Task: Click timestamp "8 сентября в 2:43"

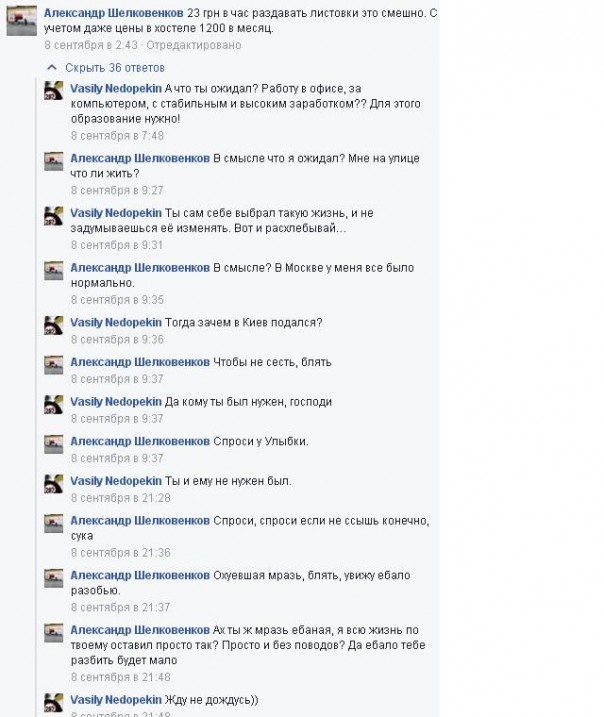Action: click(x=91, y=45)
